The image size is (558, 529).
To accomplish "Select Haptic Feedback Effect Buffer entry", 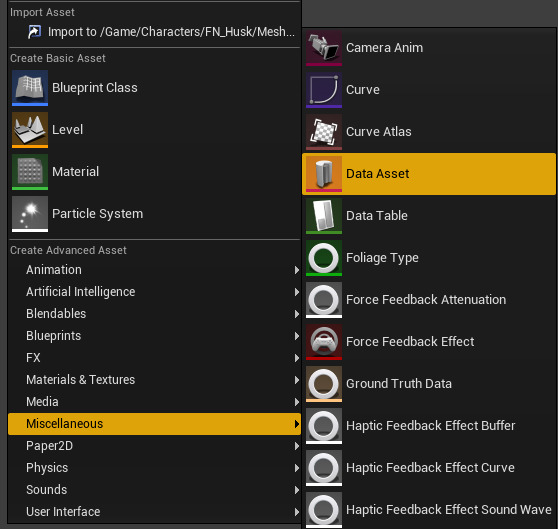I will [x=429, y=426].
